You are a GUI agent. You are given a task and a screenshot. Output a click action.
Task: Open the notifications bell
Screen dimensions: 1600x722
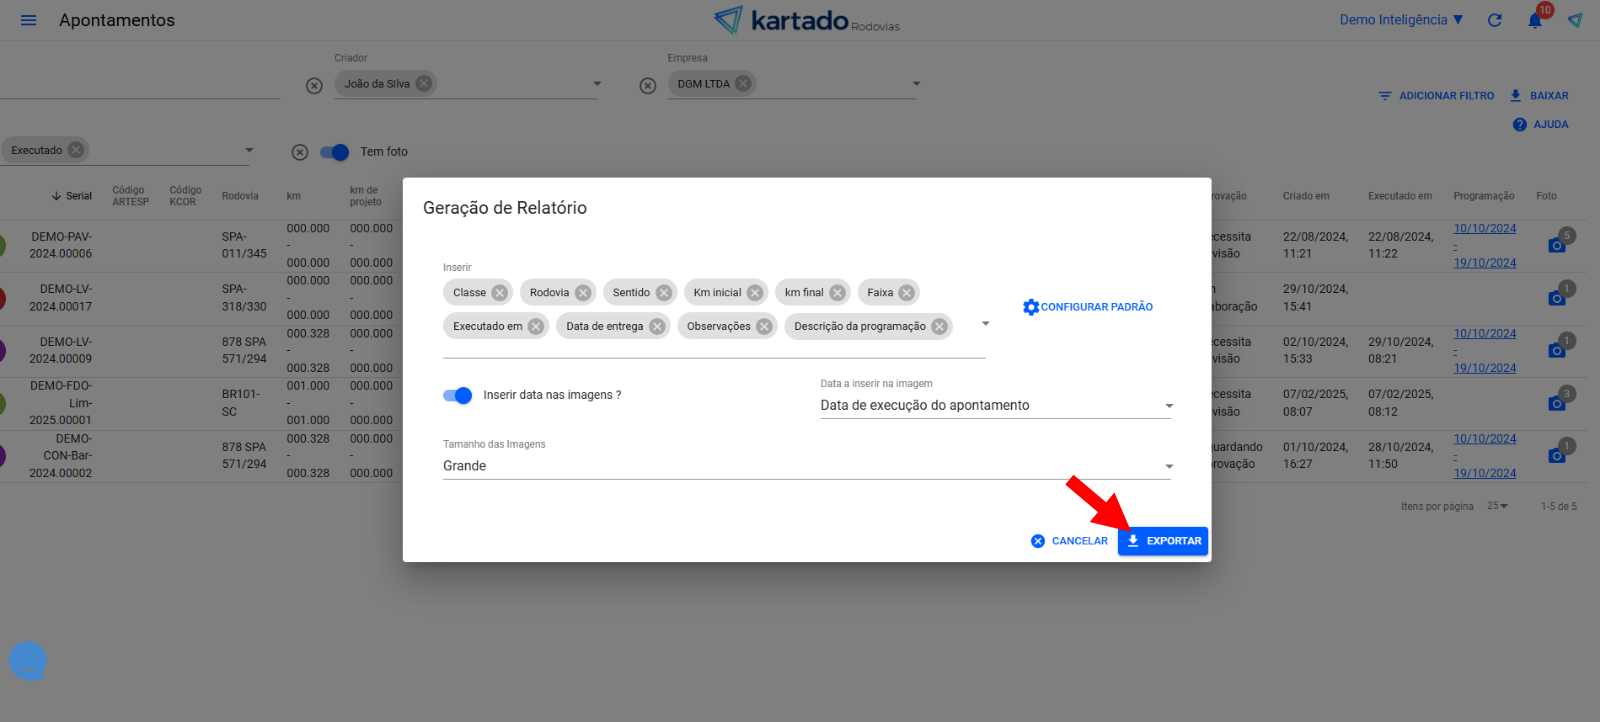pos(1535,20)
